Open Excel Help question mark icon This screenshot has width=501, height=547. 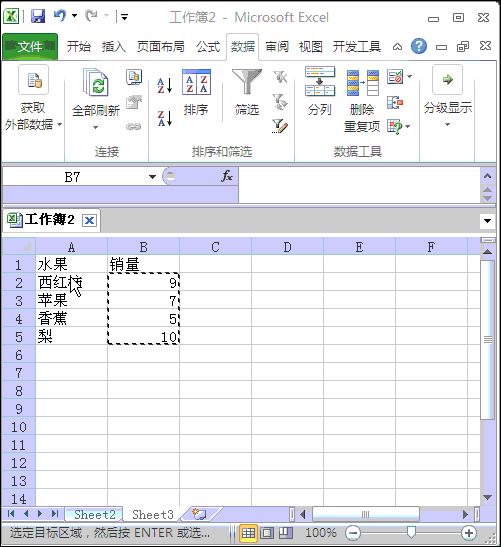click(419, 46)
